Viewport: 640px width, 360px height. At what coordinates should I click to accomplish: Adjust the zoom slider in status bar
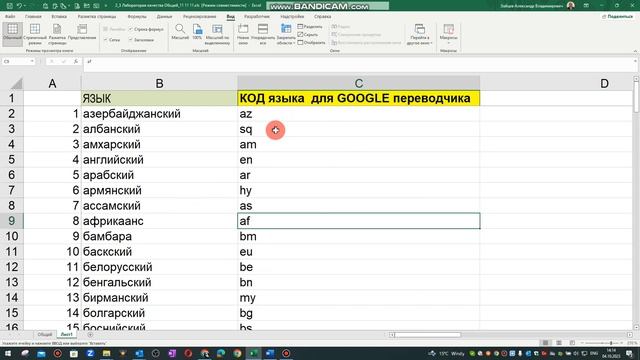pos(611,343)
